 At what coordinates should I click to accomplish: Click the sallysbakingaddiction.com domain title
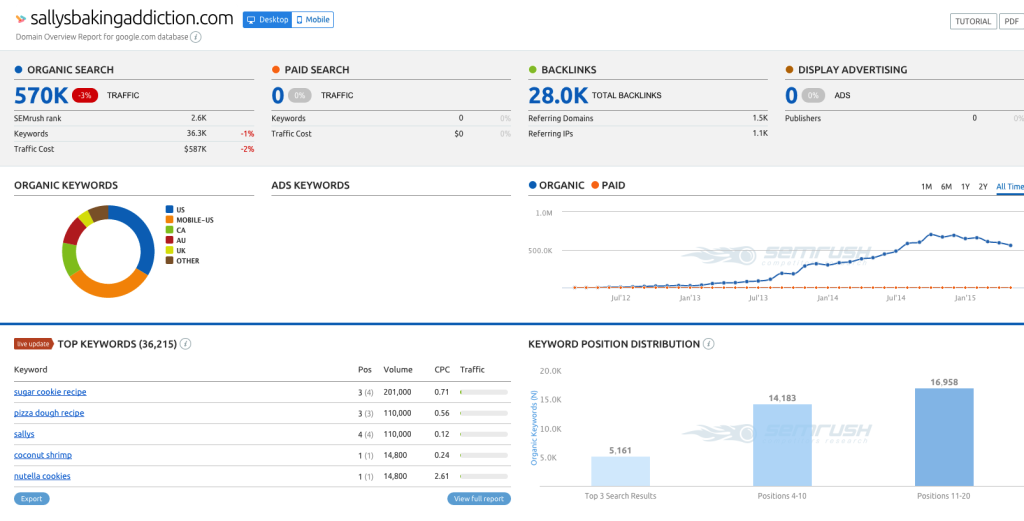tap(131, 19)
